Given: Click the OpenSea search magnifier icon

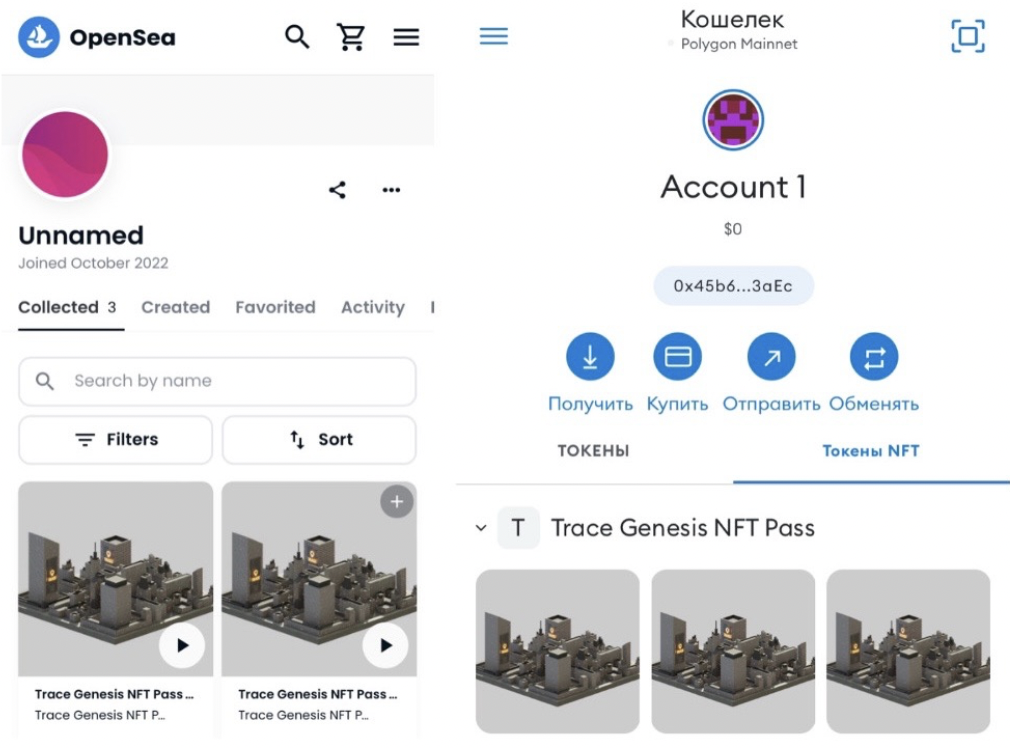Looking at the screenshot, I should (x=297, y=37).
